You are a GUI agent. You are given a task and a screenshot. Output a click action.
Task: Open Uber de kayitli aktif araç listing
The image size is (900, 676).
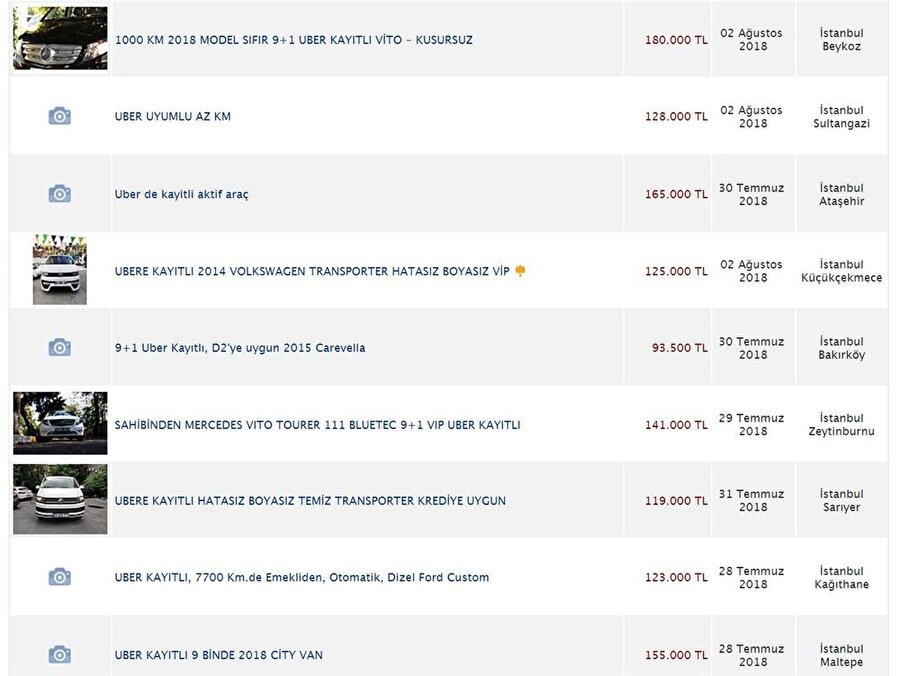(181, 195)
